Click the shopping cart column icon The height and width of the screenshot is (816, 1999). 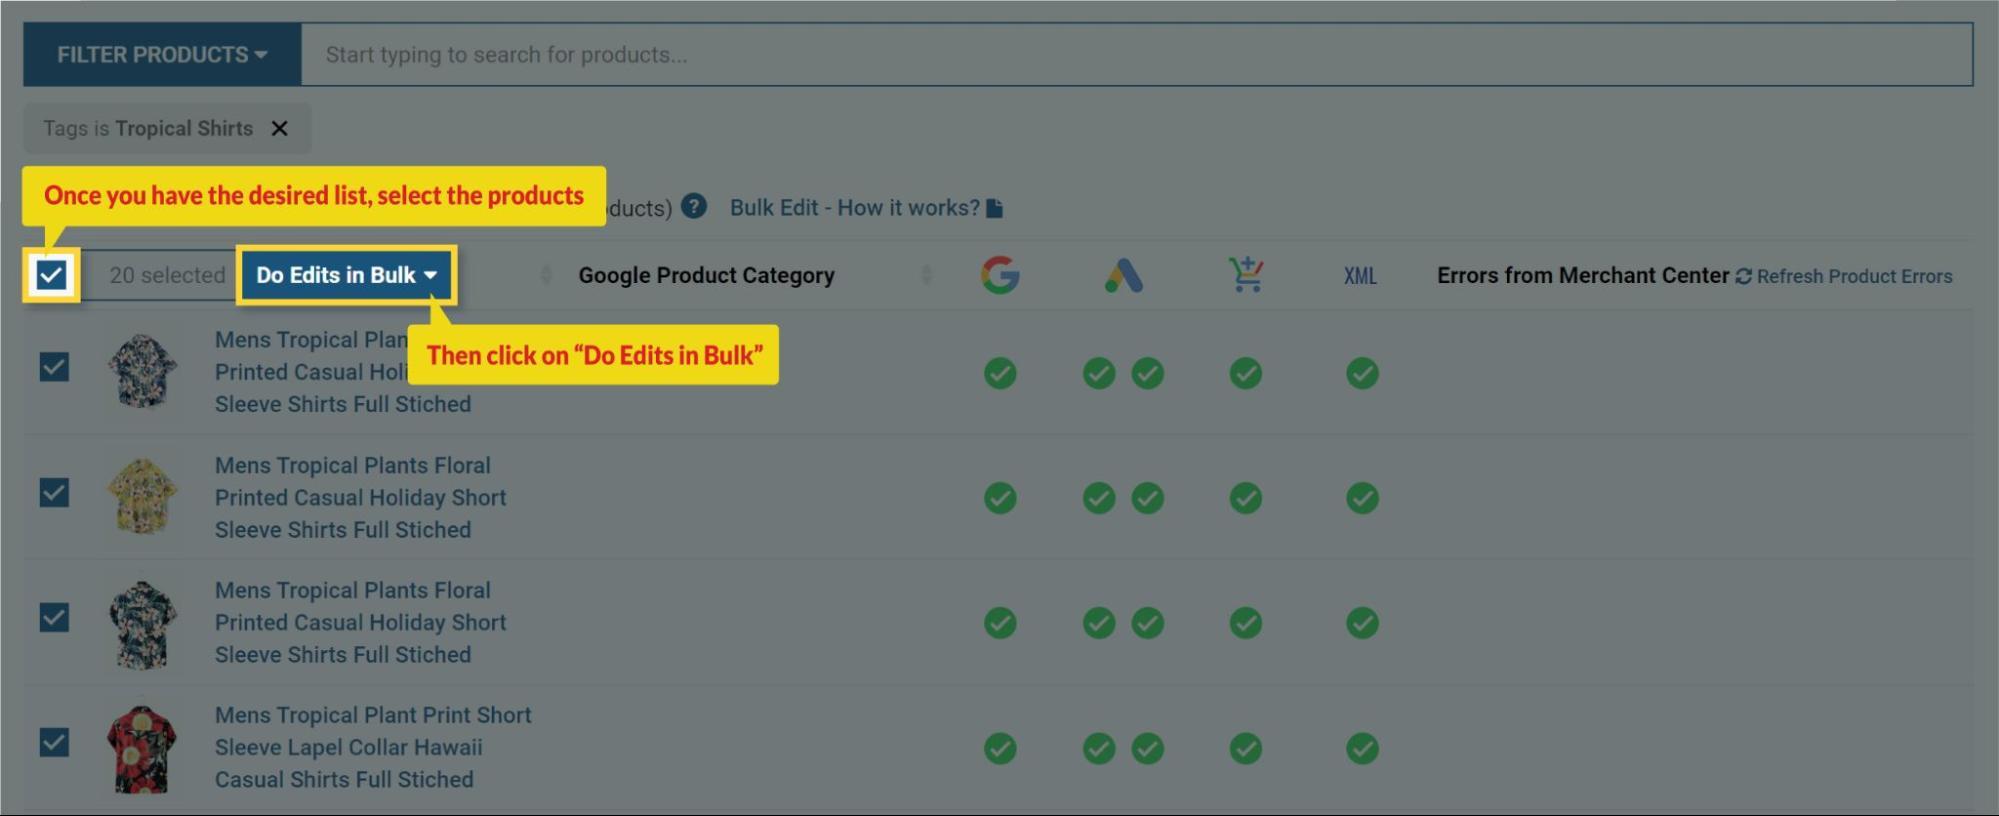coord(1245,275)
